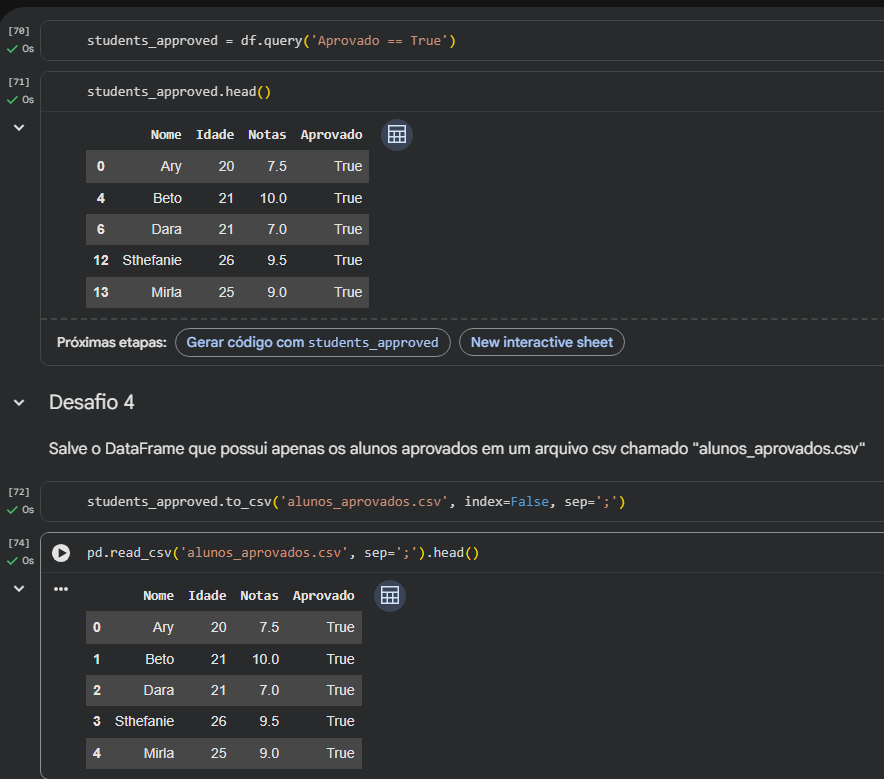Image resolution: width=884 pixels, height=779 pixels.
Task: Click the Dara cell in index 6 row
Action: tap(167, 229)
